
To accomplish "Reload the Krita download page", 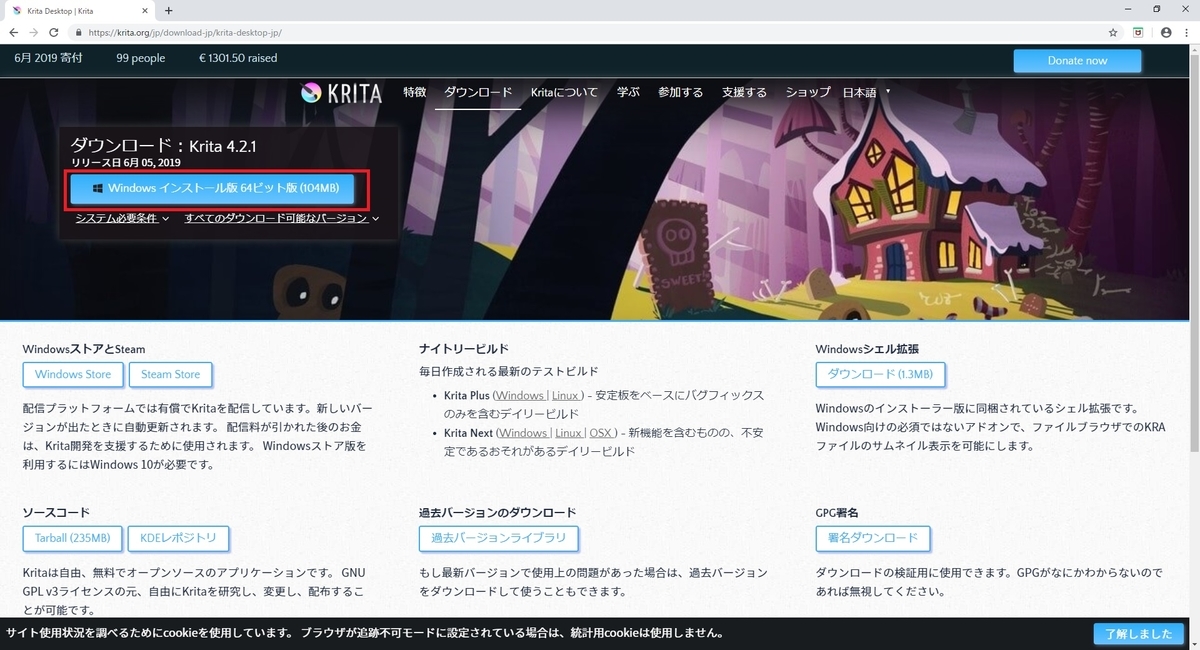I will [55, 32].
